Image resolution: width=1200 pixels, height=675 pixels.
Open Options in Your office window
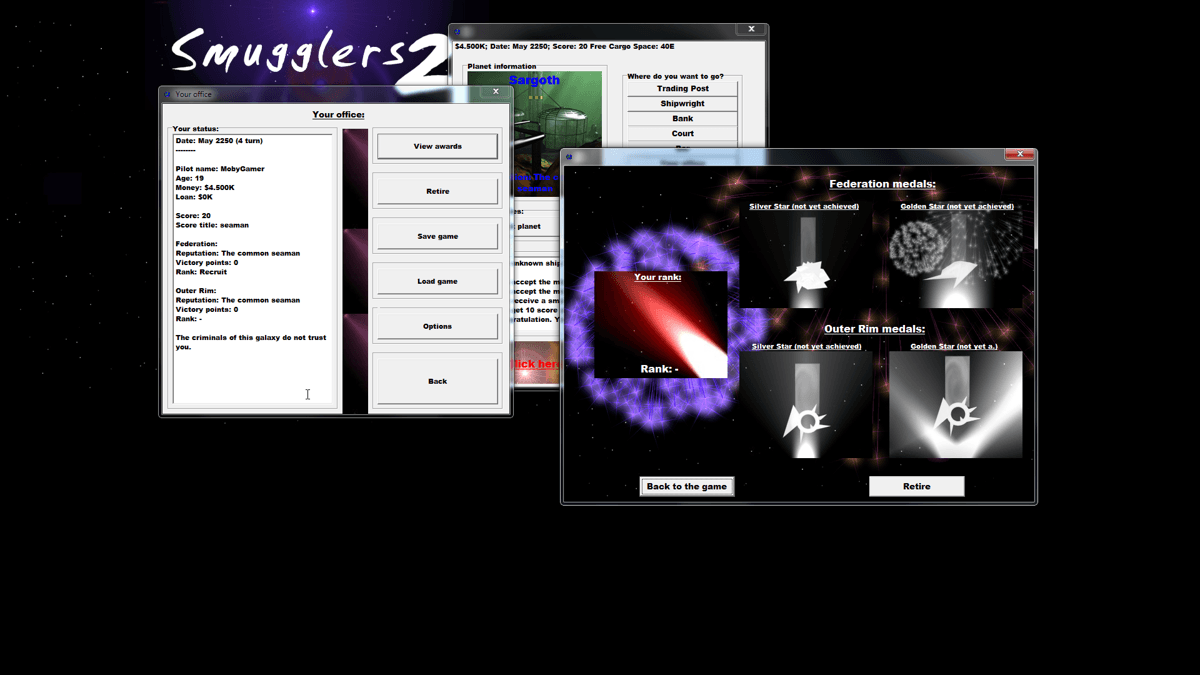tap(437, 326)
